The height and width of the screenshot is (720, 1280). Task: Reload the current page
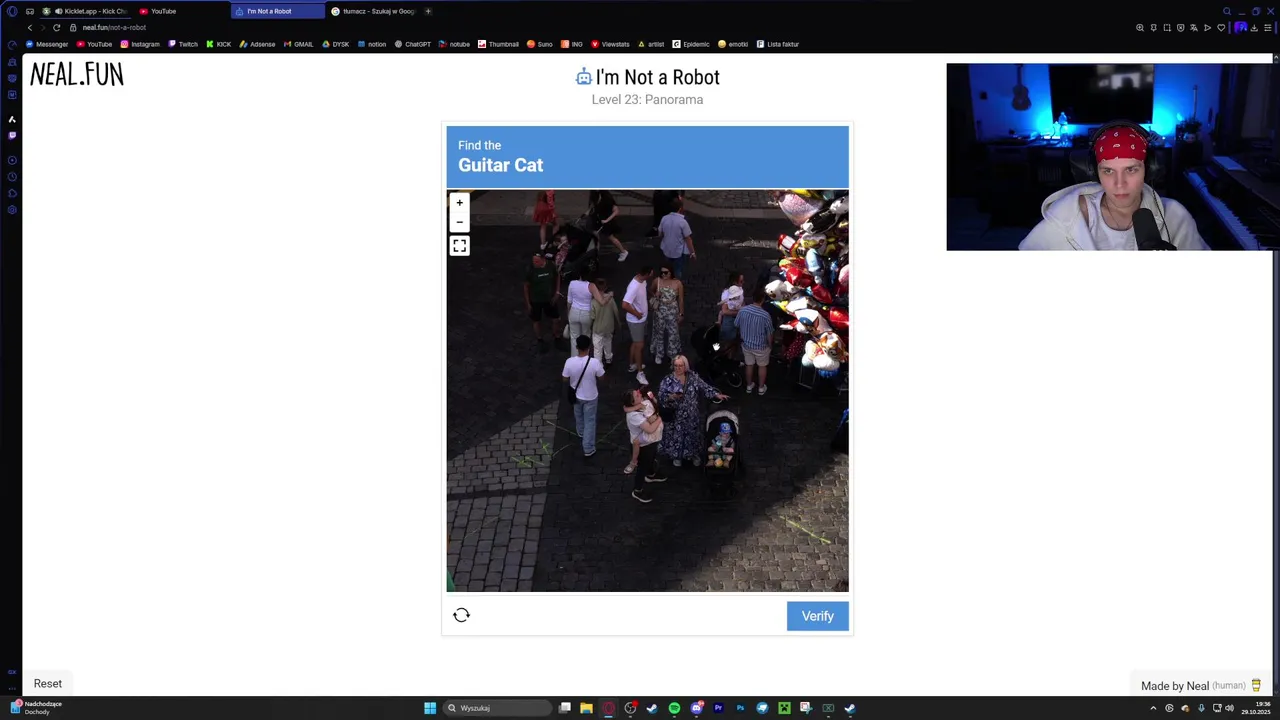coord(57,27)
